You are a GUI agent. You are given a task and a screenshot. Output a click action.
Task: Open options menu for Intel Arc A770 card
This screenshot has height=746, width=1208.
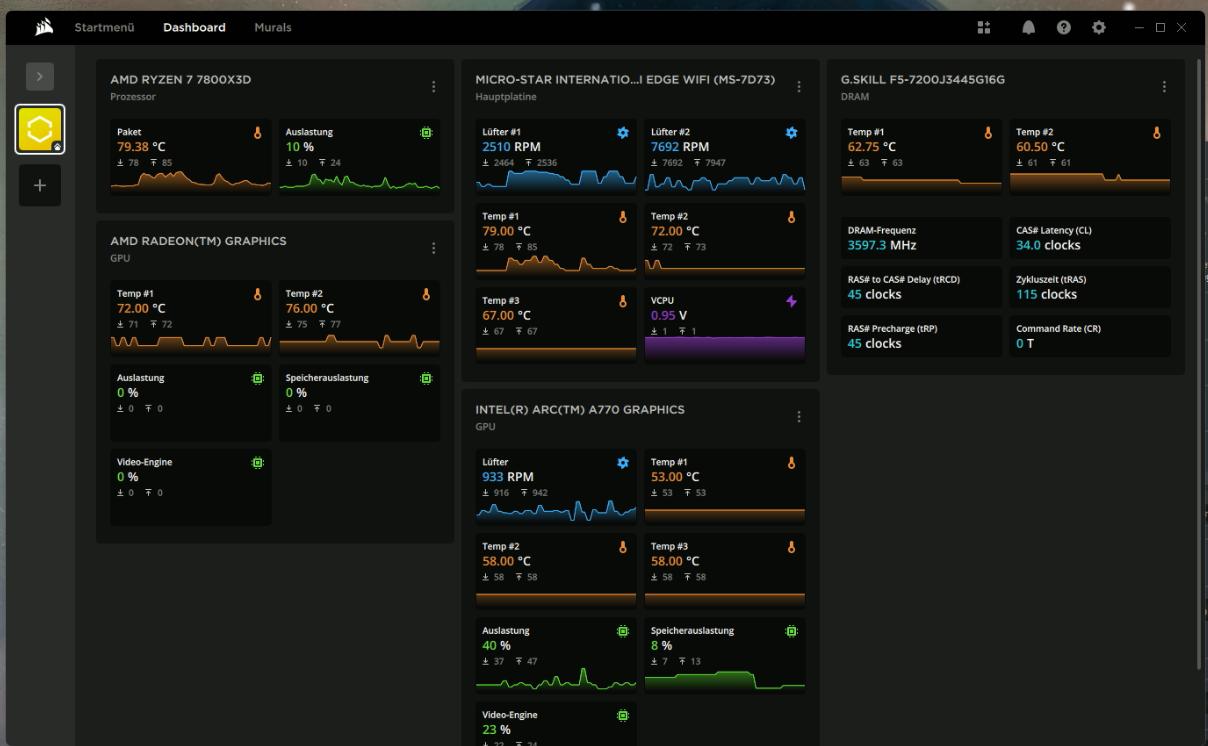799,417
